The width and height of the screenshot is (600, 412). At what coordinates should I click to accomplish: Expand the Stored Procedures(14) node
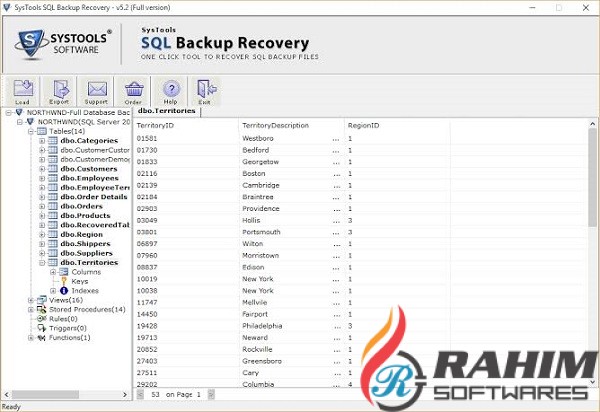coord(31,309)
